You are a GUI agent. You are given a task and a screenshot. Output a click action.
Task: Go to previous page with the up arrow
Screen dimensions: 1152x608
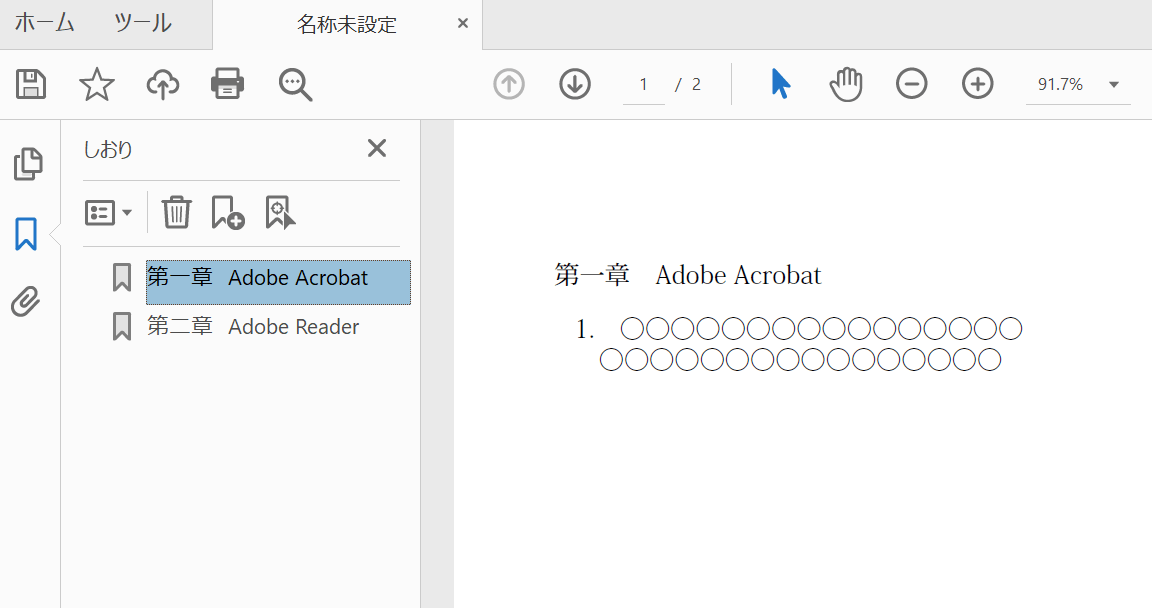508,84
